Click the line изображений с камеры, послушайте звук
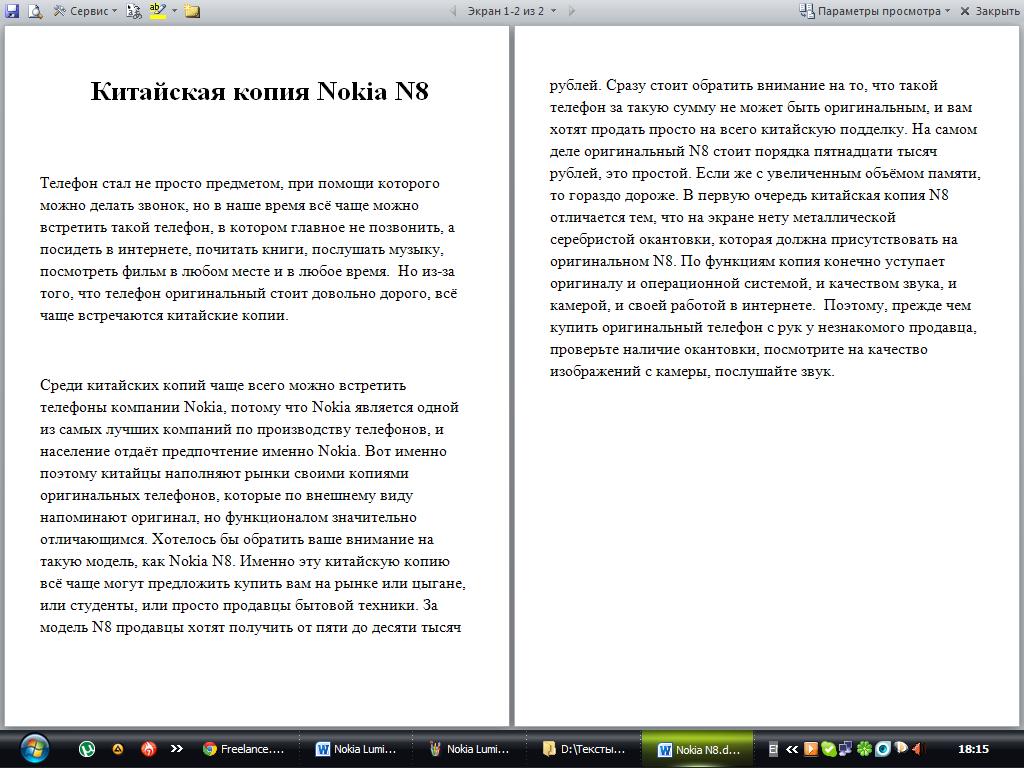Image resolution: width=1024 pixels, height=768 pixels. coord(692,371)
